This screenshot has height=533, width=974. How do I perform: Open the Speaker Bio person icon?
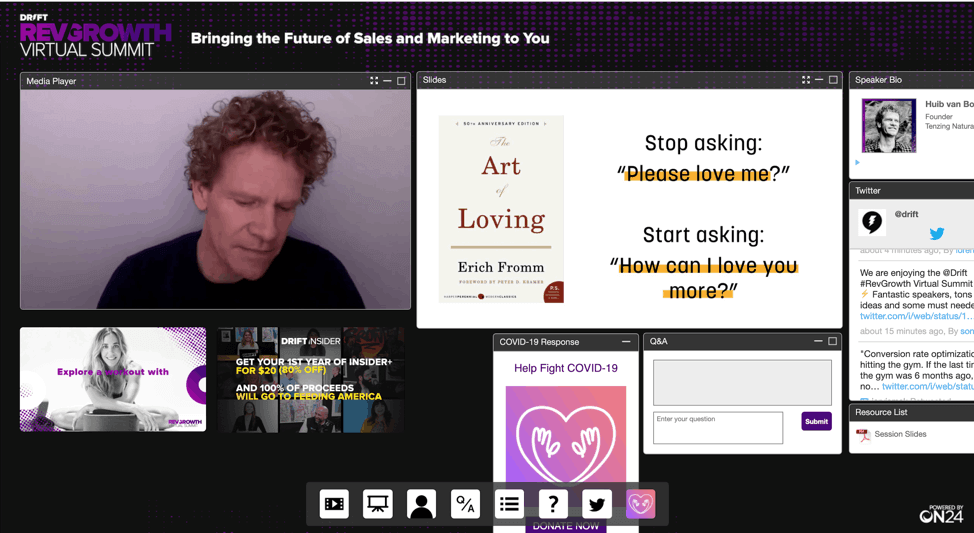coord(422,505)
